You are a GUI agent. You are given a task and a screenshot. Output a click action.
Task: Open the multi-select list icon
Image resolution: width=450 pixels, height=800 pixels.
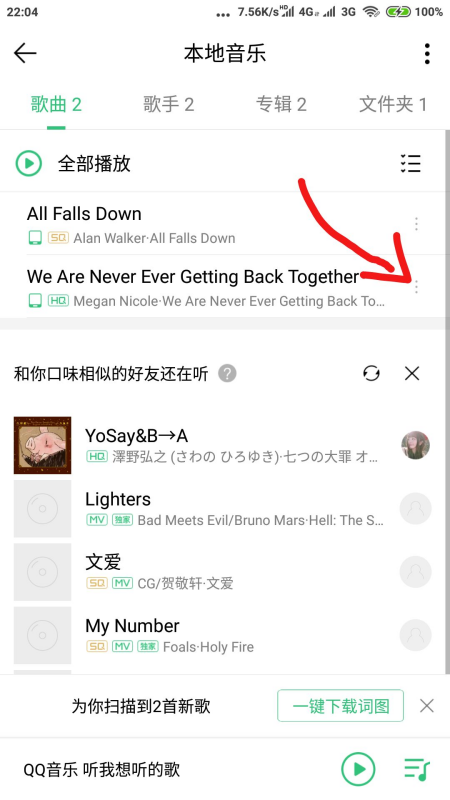tap(410, 164)
